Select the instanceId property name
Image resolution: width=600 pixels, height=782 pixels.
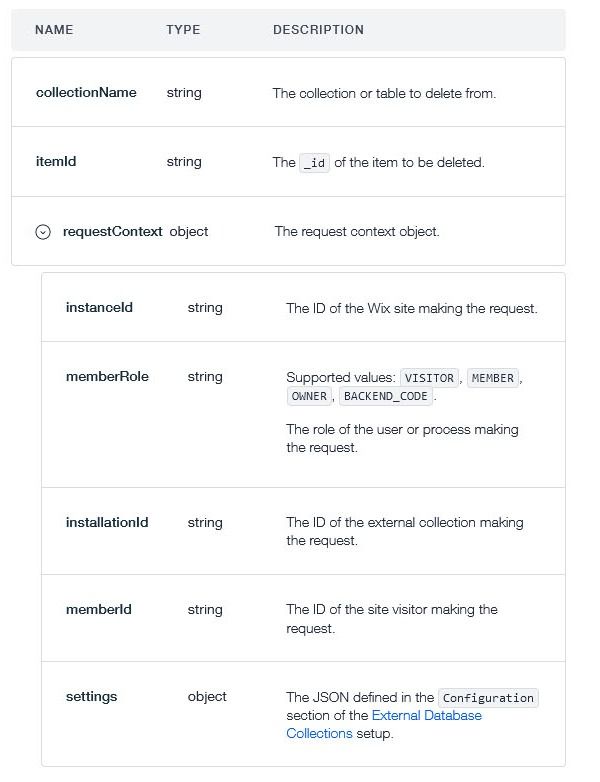pos(99,308)
